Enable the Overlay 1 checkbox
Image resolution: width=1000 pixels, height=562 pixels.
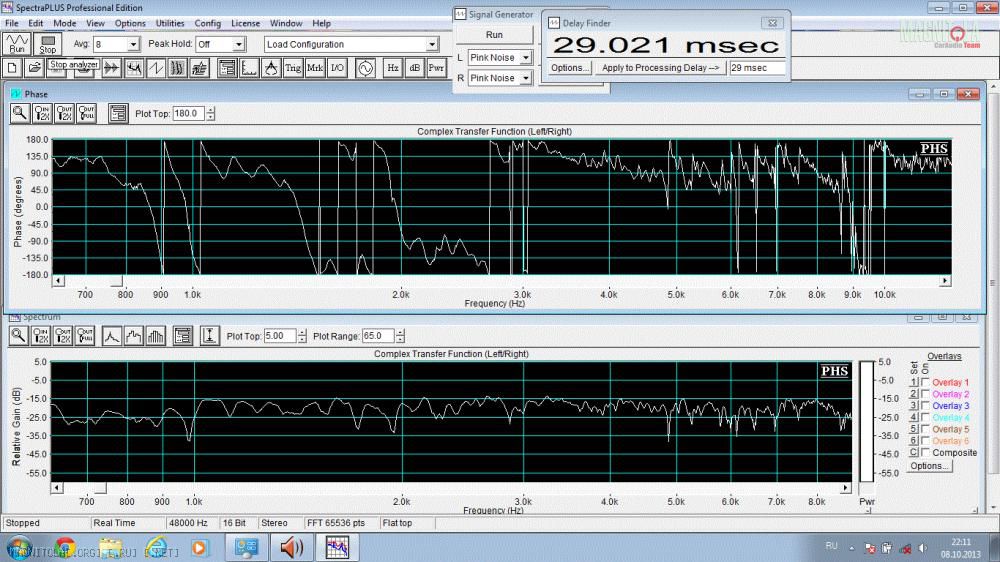pyautogui.click(x=925, y=383)
